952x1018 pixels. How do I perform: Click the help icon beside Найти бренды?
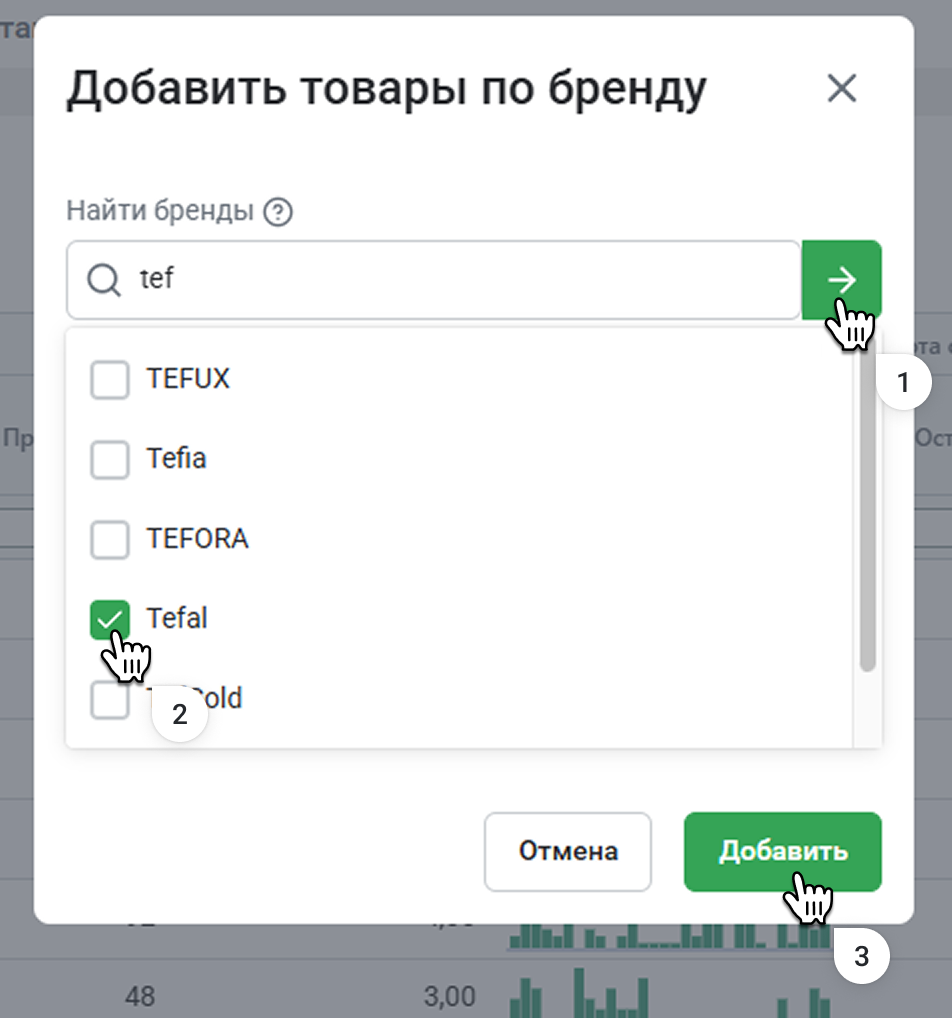pos(278,212)
